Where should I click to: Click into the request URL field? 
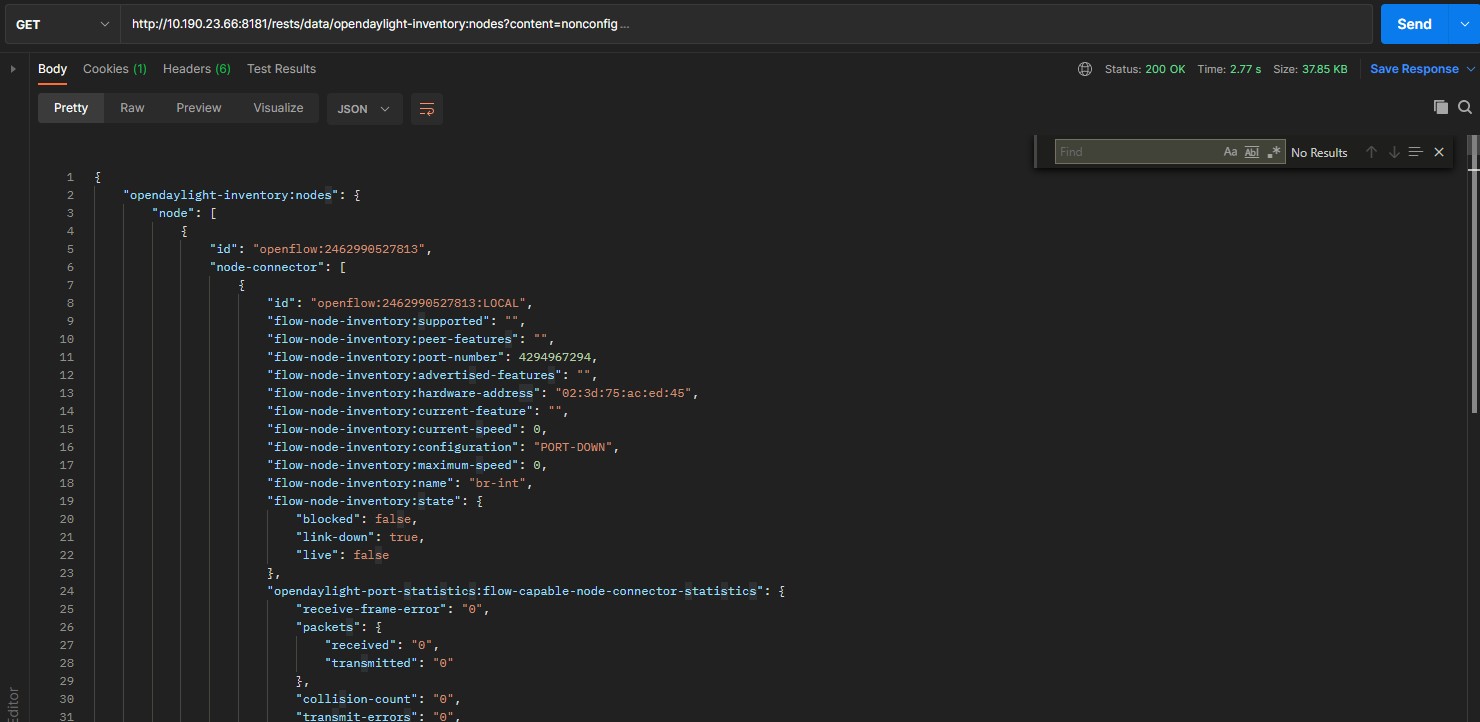coord(746,24)
